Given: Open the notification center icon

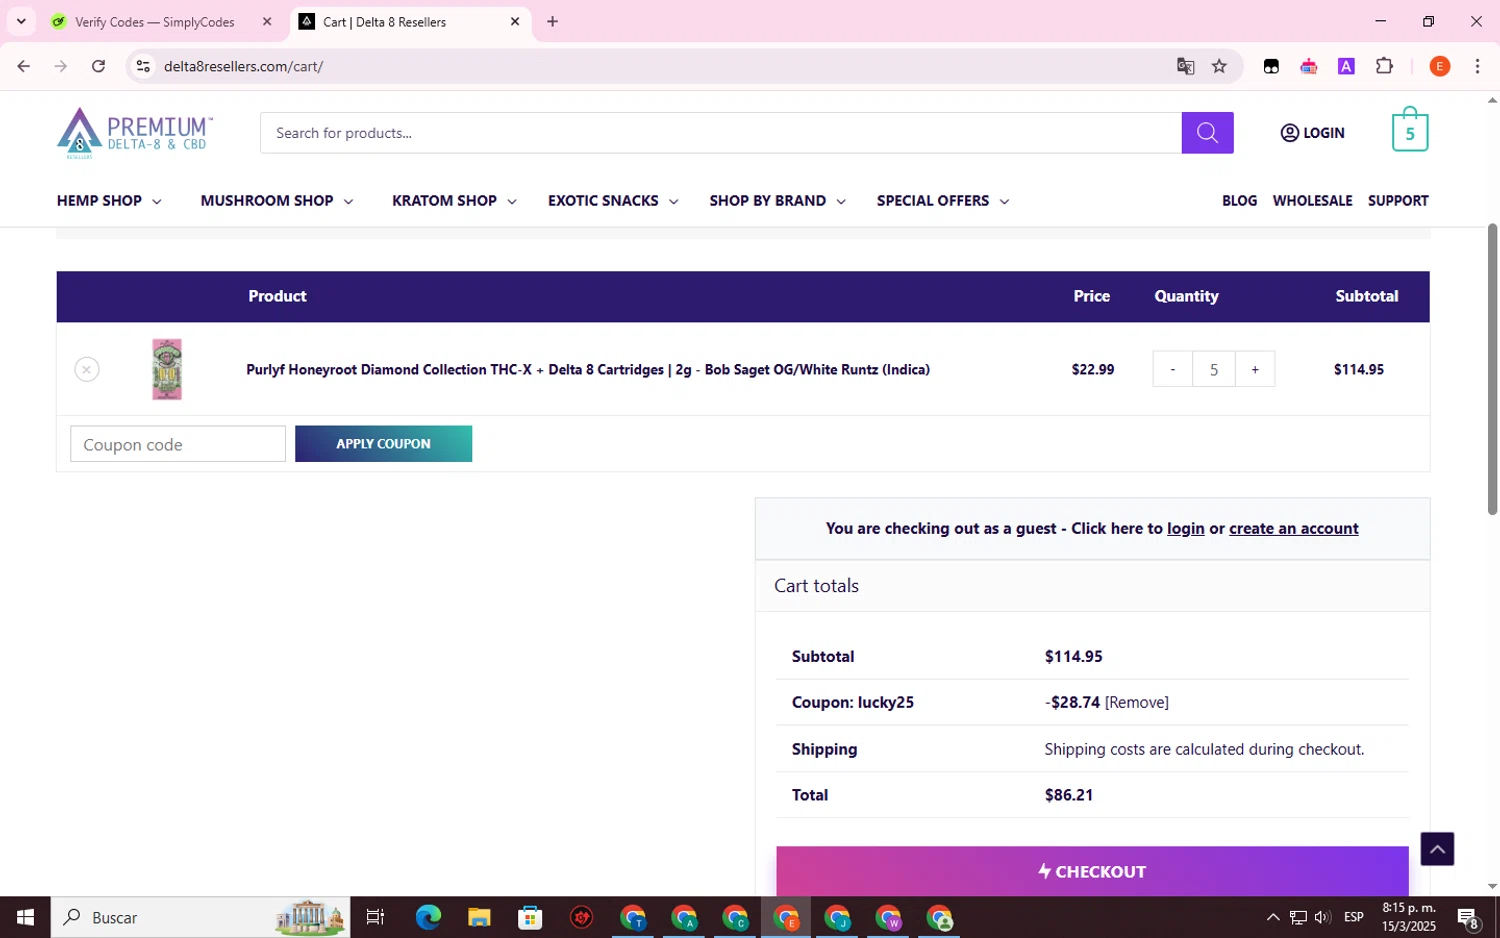Looking at the screenshot, I should (x=1468, y=917).
